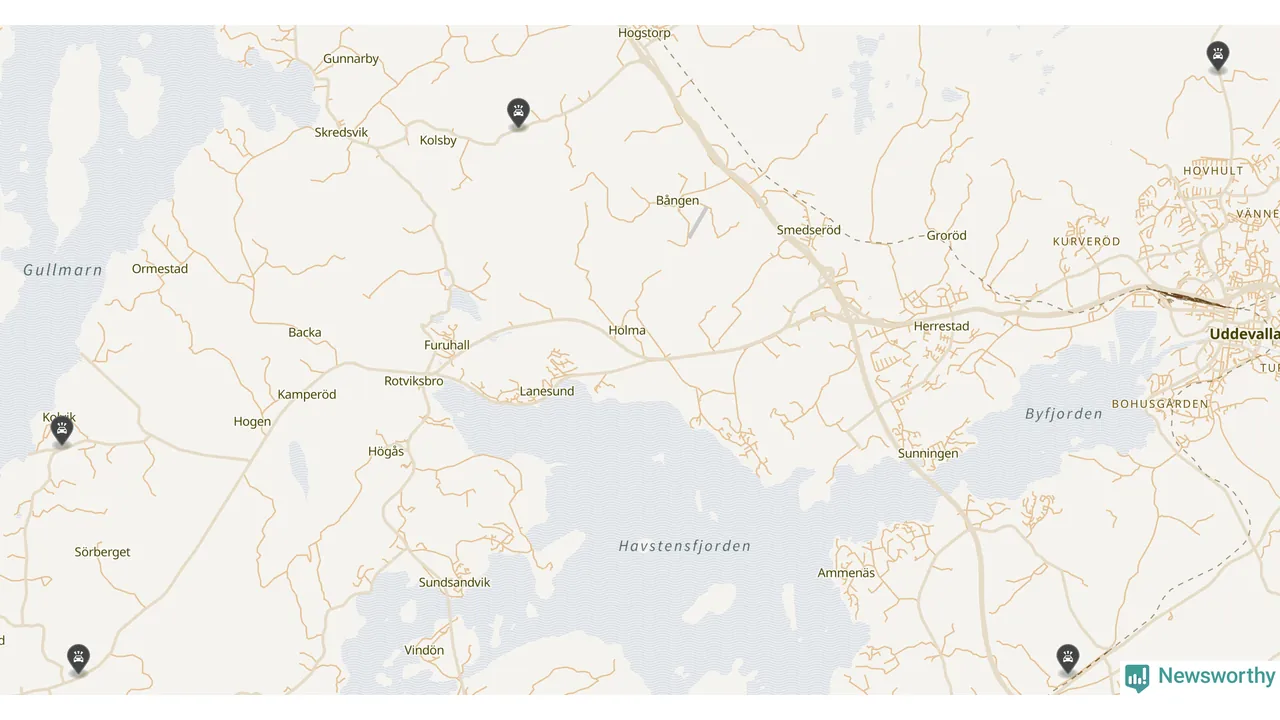Click the Havstensfjorden water label
Image resolution: width=1280 pixels, height=720 pixels.
(684, 546)
